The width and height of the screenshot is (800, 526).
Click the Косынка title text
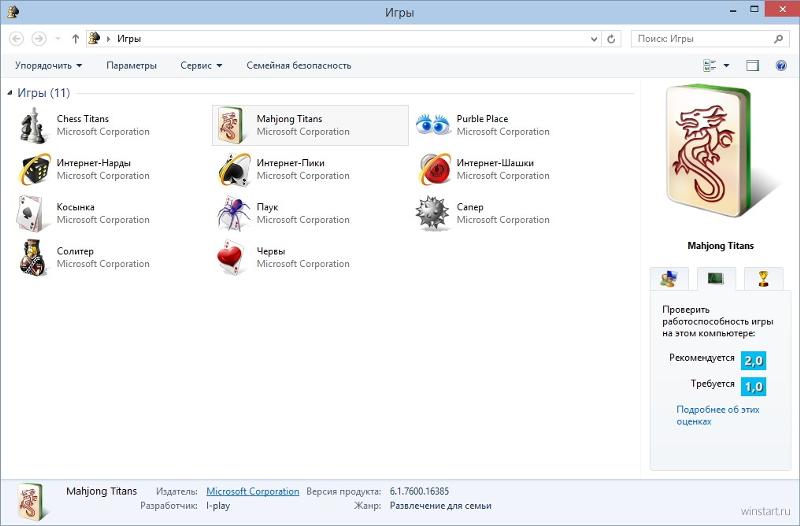tap(76, 207)
